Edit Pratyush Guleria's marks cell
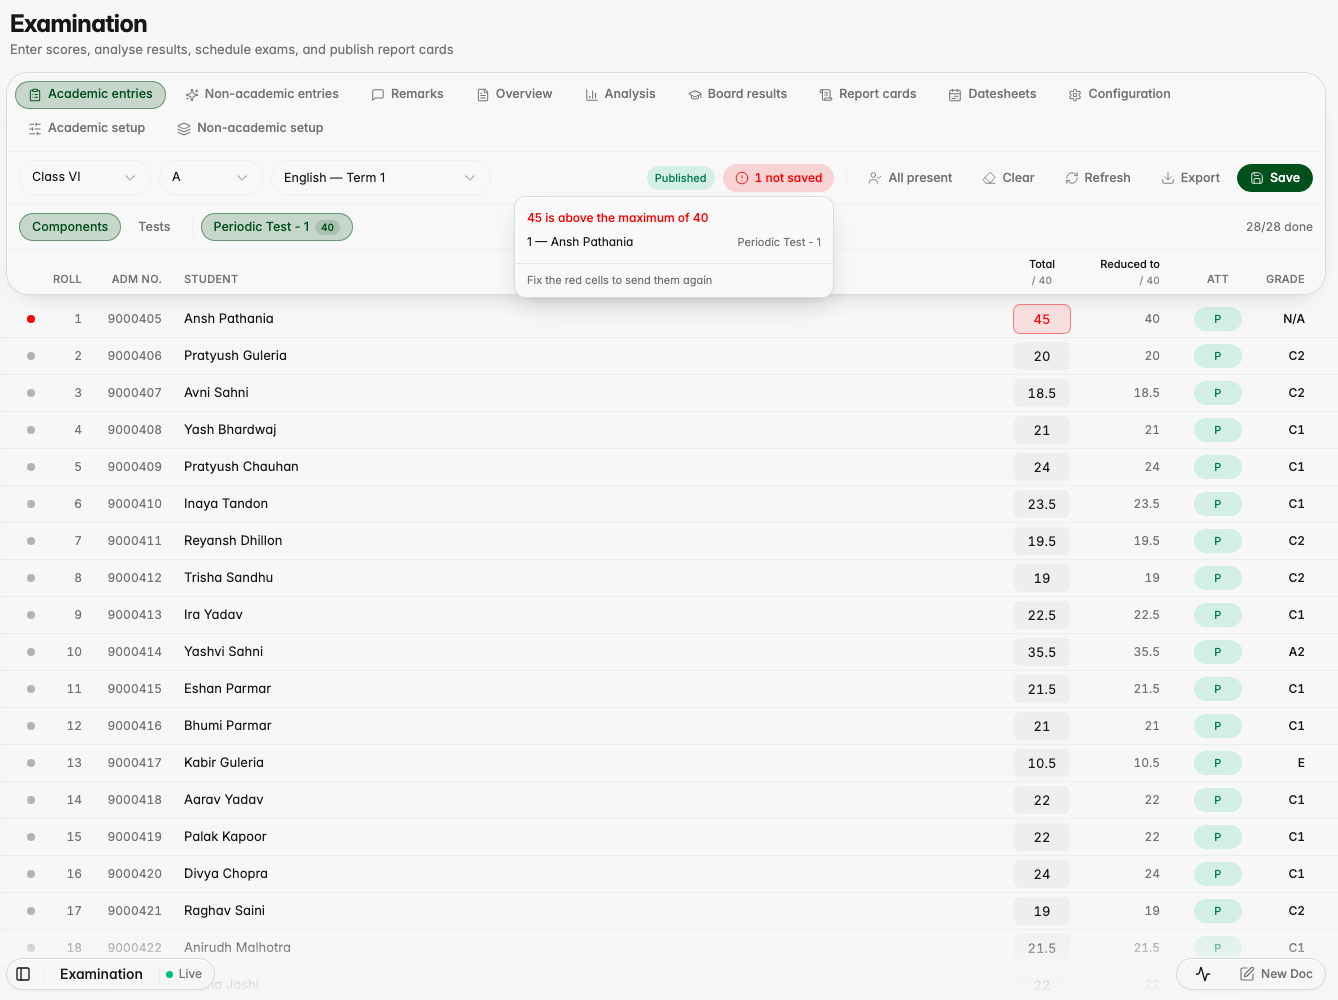This screenshot has width=1338, height=1000. (x=1042, y=356)
